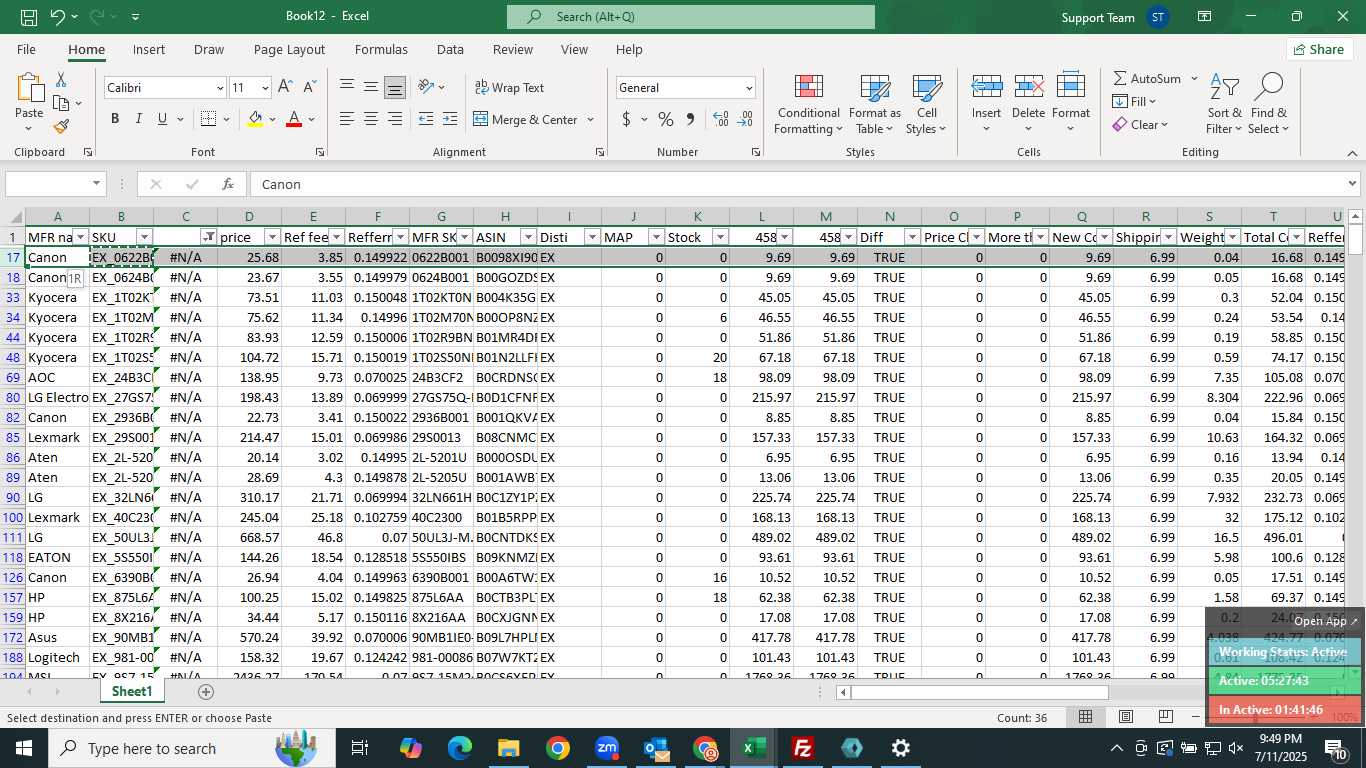Viewport: 1366px width, 768px height.
Task: Click the Copy icon in Clipboard group
Action: point(60,103)
